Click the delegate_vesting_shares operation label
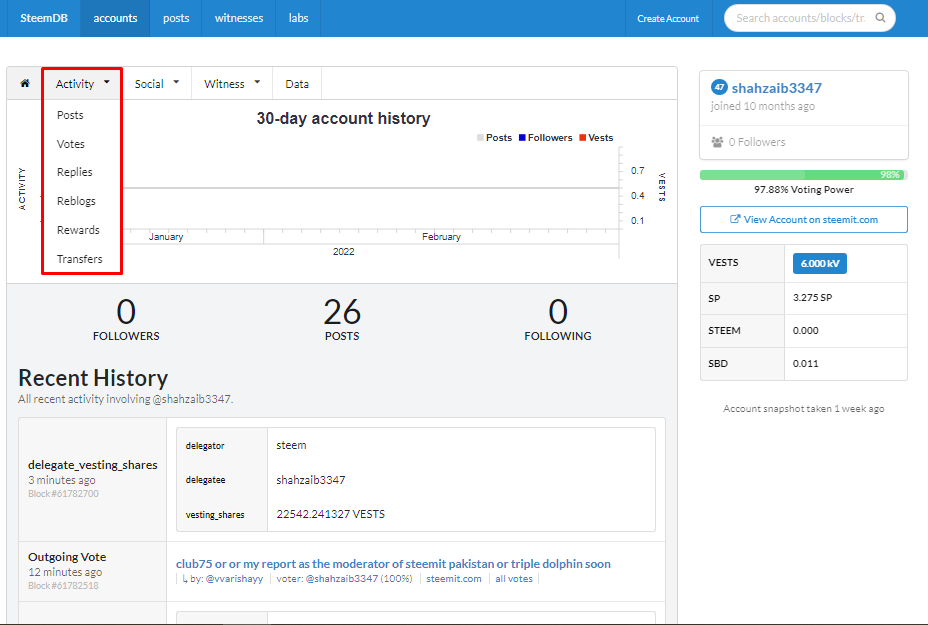Viewport: 928px width, 625px height. click(x=93, y=465)
